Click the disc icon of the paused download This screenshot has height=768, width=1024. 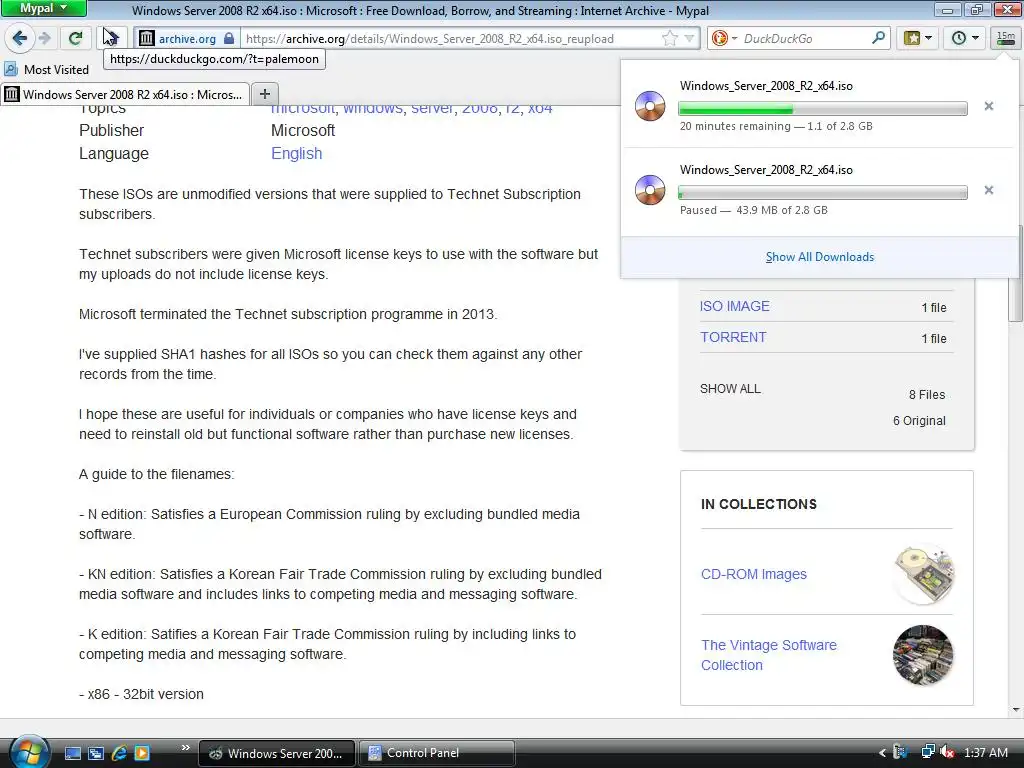tap(650, 190)
